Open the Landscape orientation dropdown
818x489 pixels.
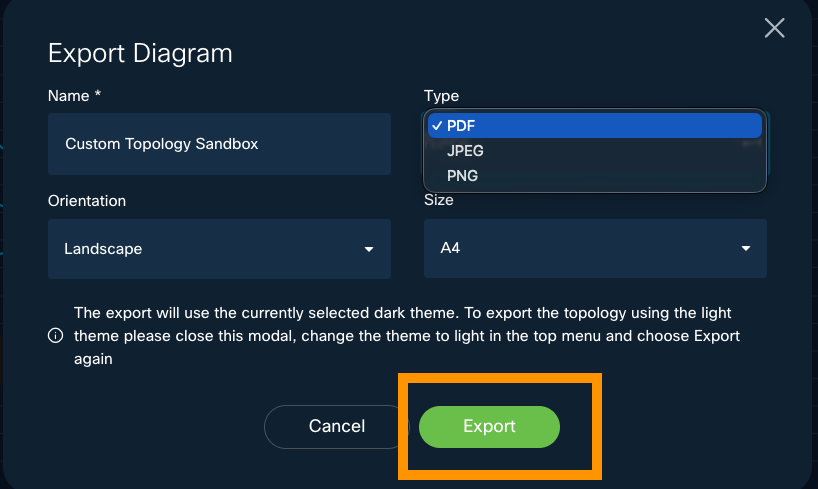coord(219,249)
